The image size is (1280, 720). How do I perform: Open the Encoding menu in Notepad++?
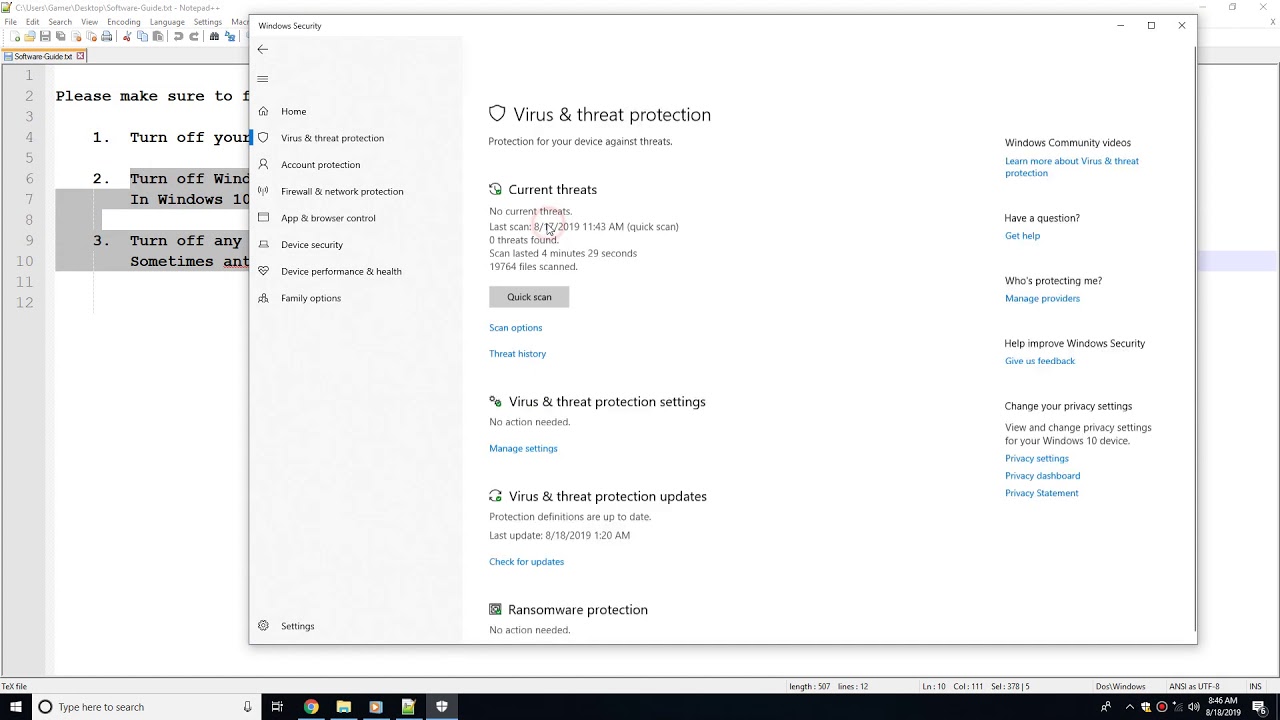[x=124, y=21]
